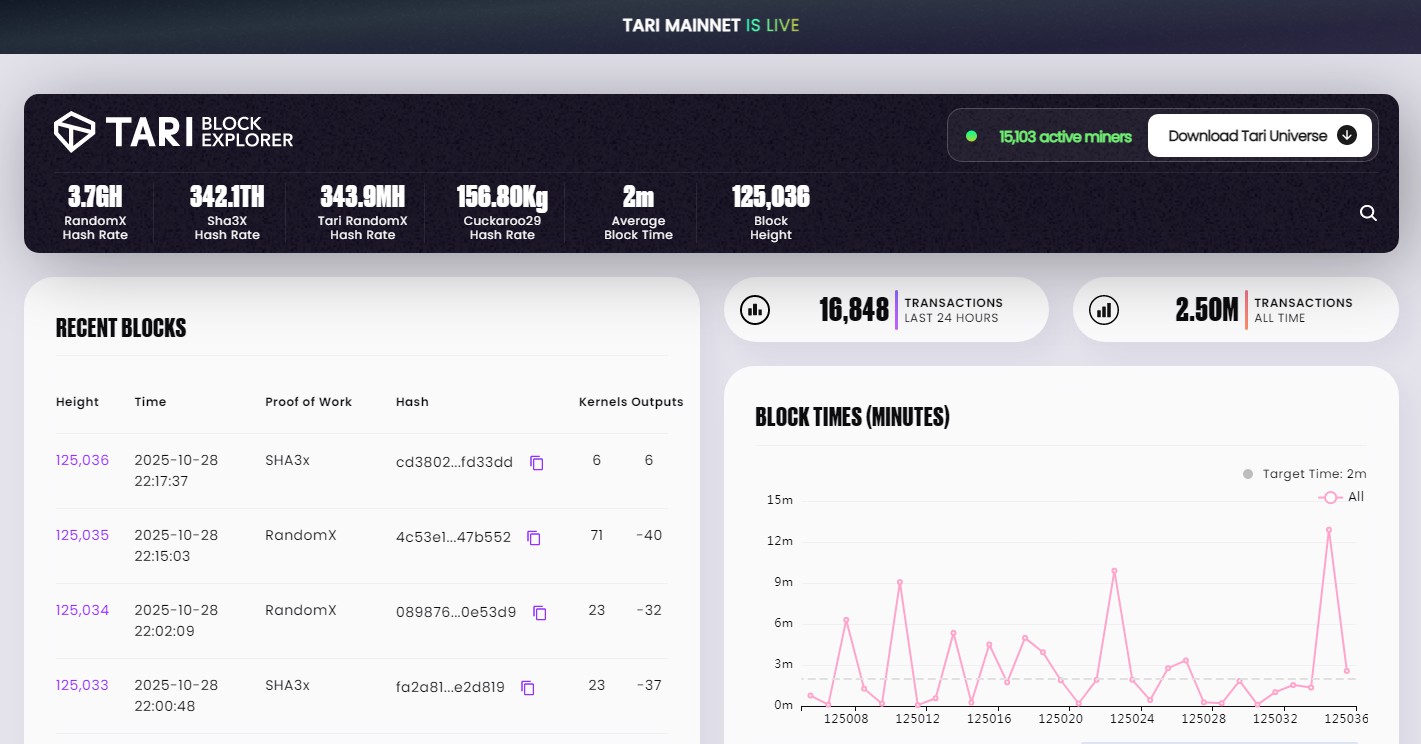Click the Height column header
The height and width of the screenshot is (744, 1421).
(77, 402)
